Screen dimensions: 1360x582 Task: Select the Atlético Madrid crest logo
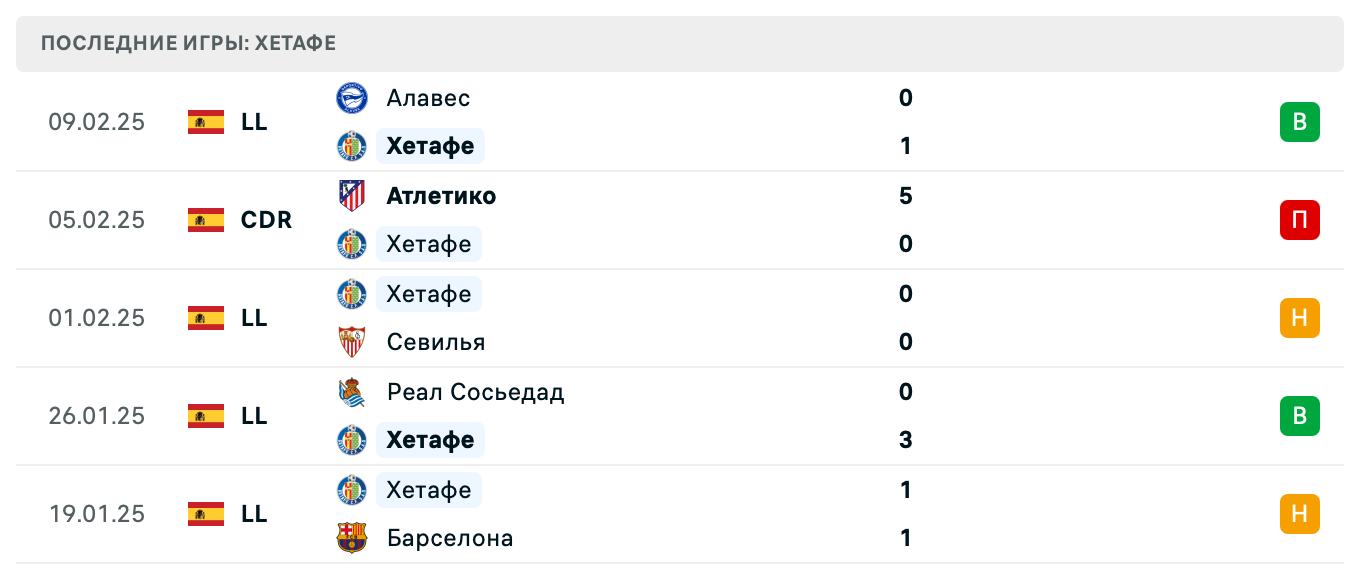[x=352, y=196]
